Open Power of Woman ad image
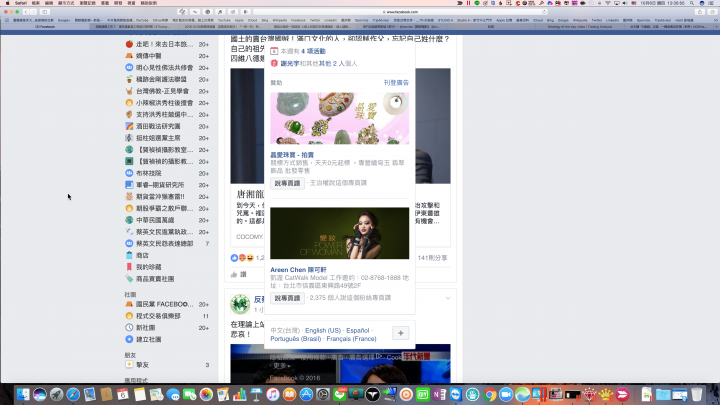720x405 pixels. coord(339,233)
